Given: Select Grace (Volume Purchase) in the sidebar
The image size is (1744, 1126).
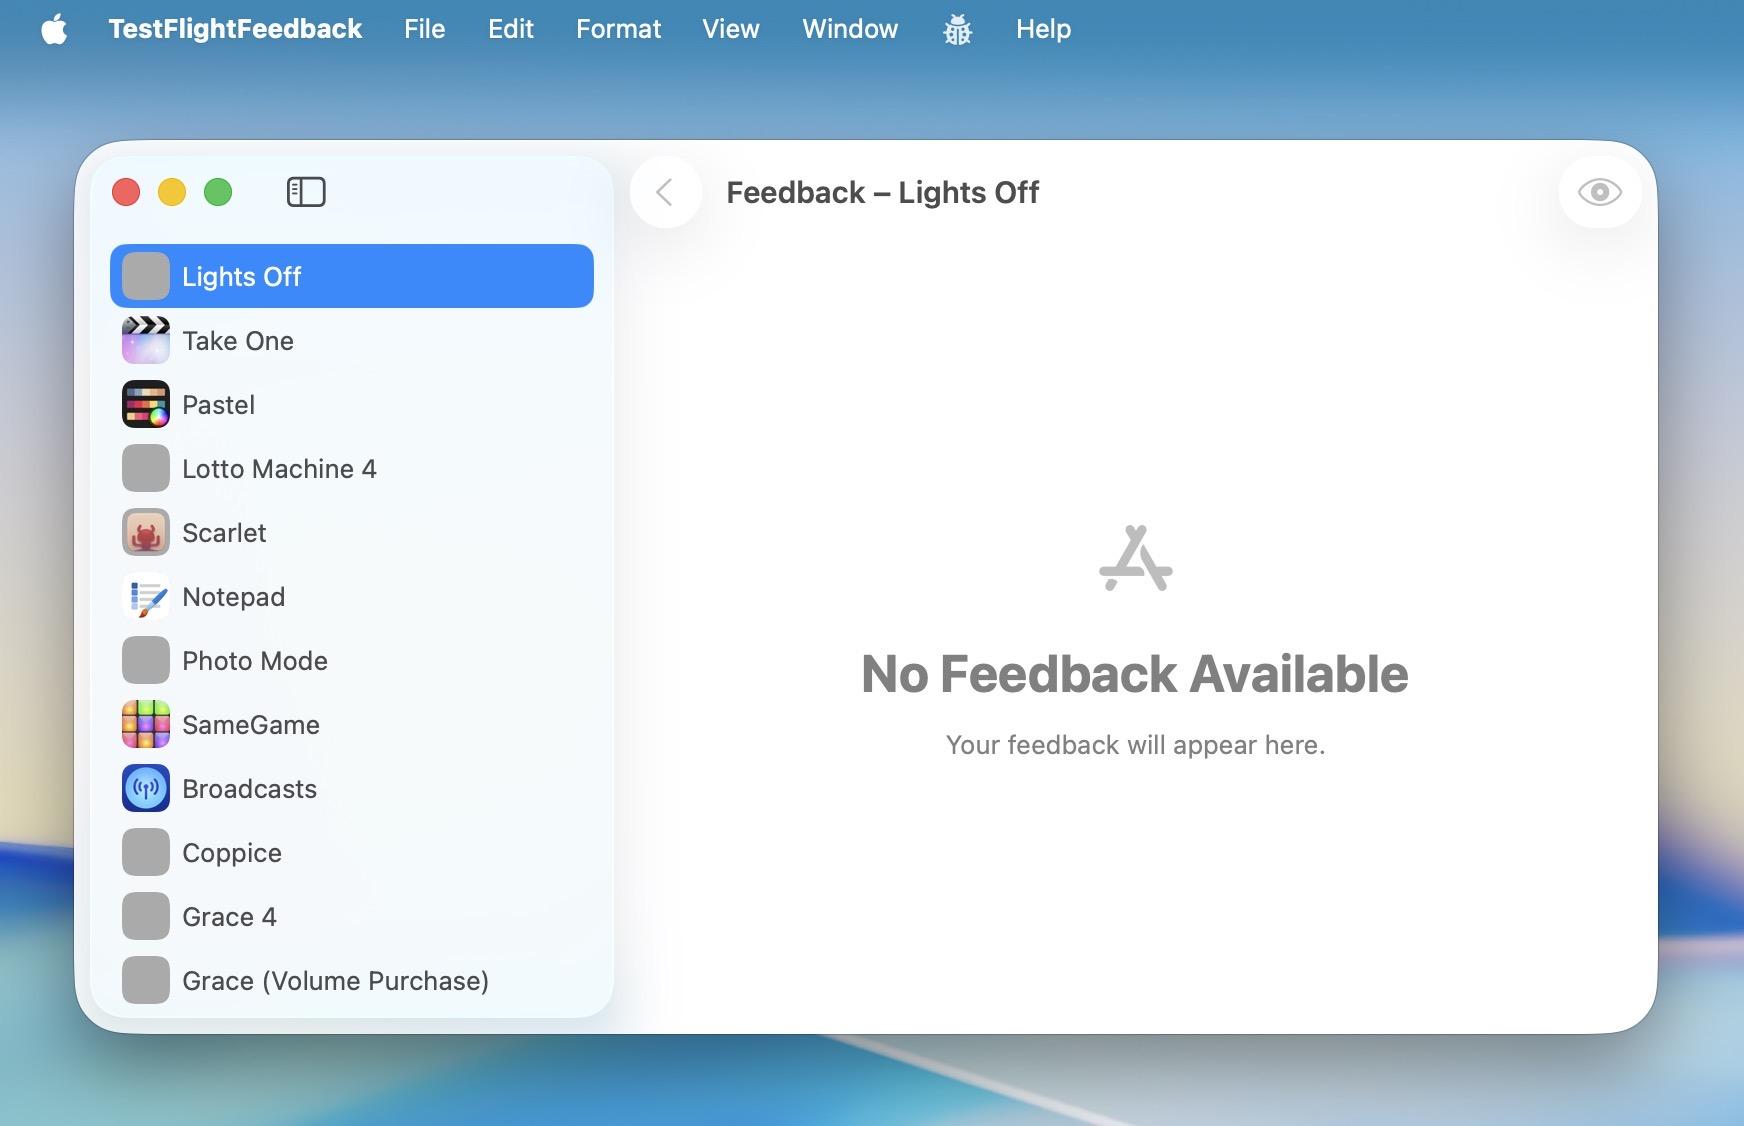Looking at the screenshot, I should click(352, 981).
